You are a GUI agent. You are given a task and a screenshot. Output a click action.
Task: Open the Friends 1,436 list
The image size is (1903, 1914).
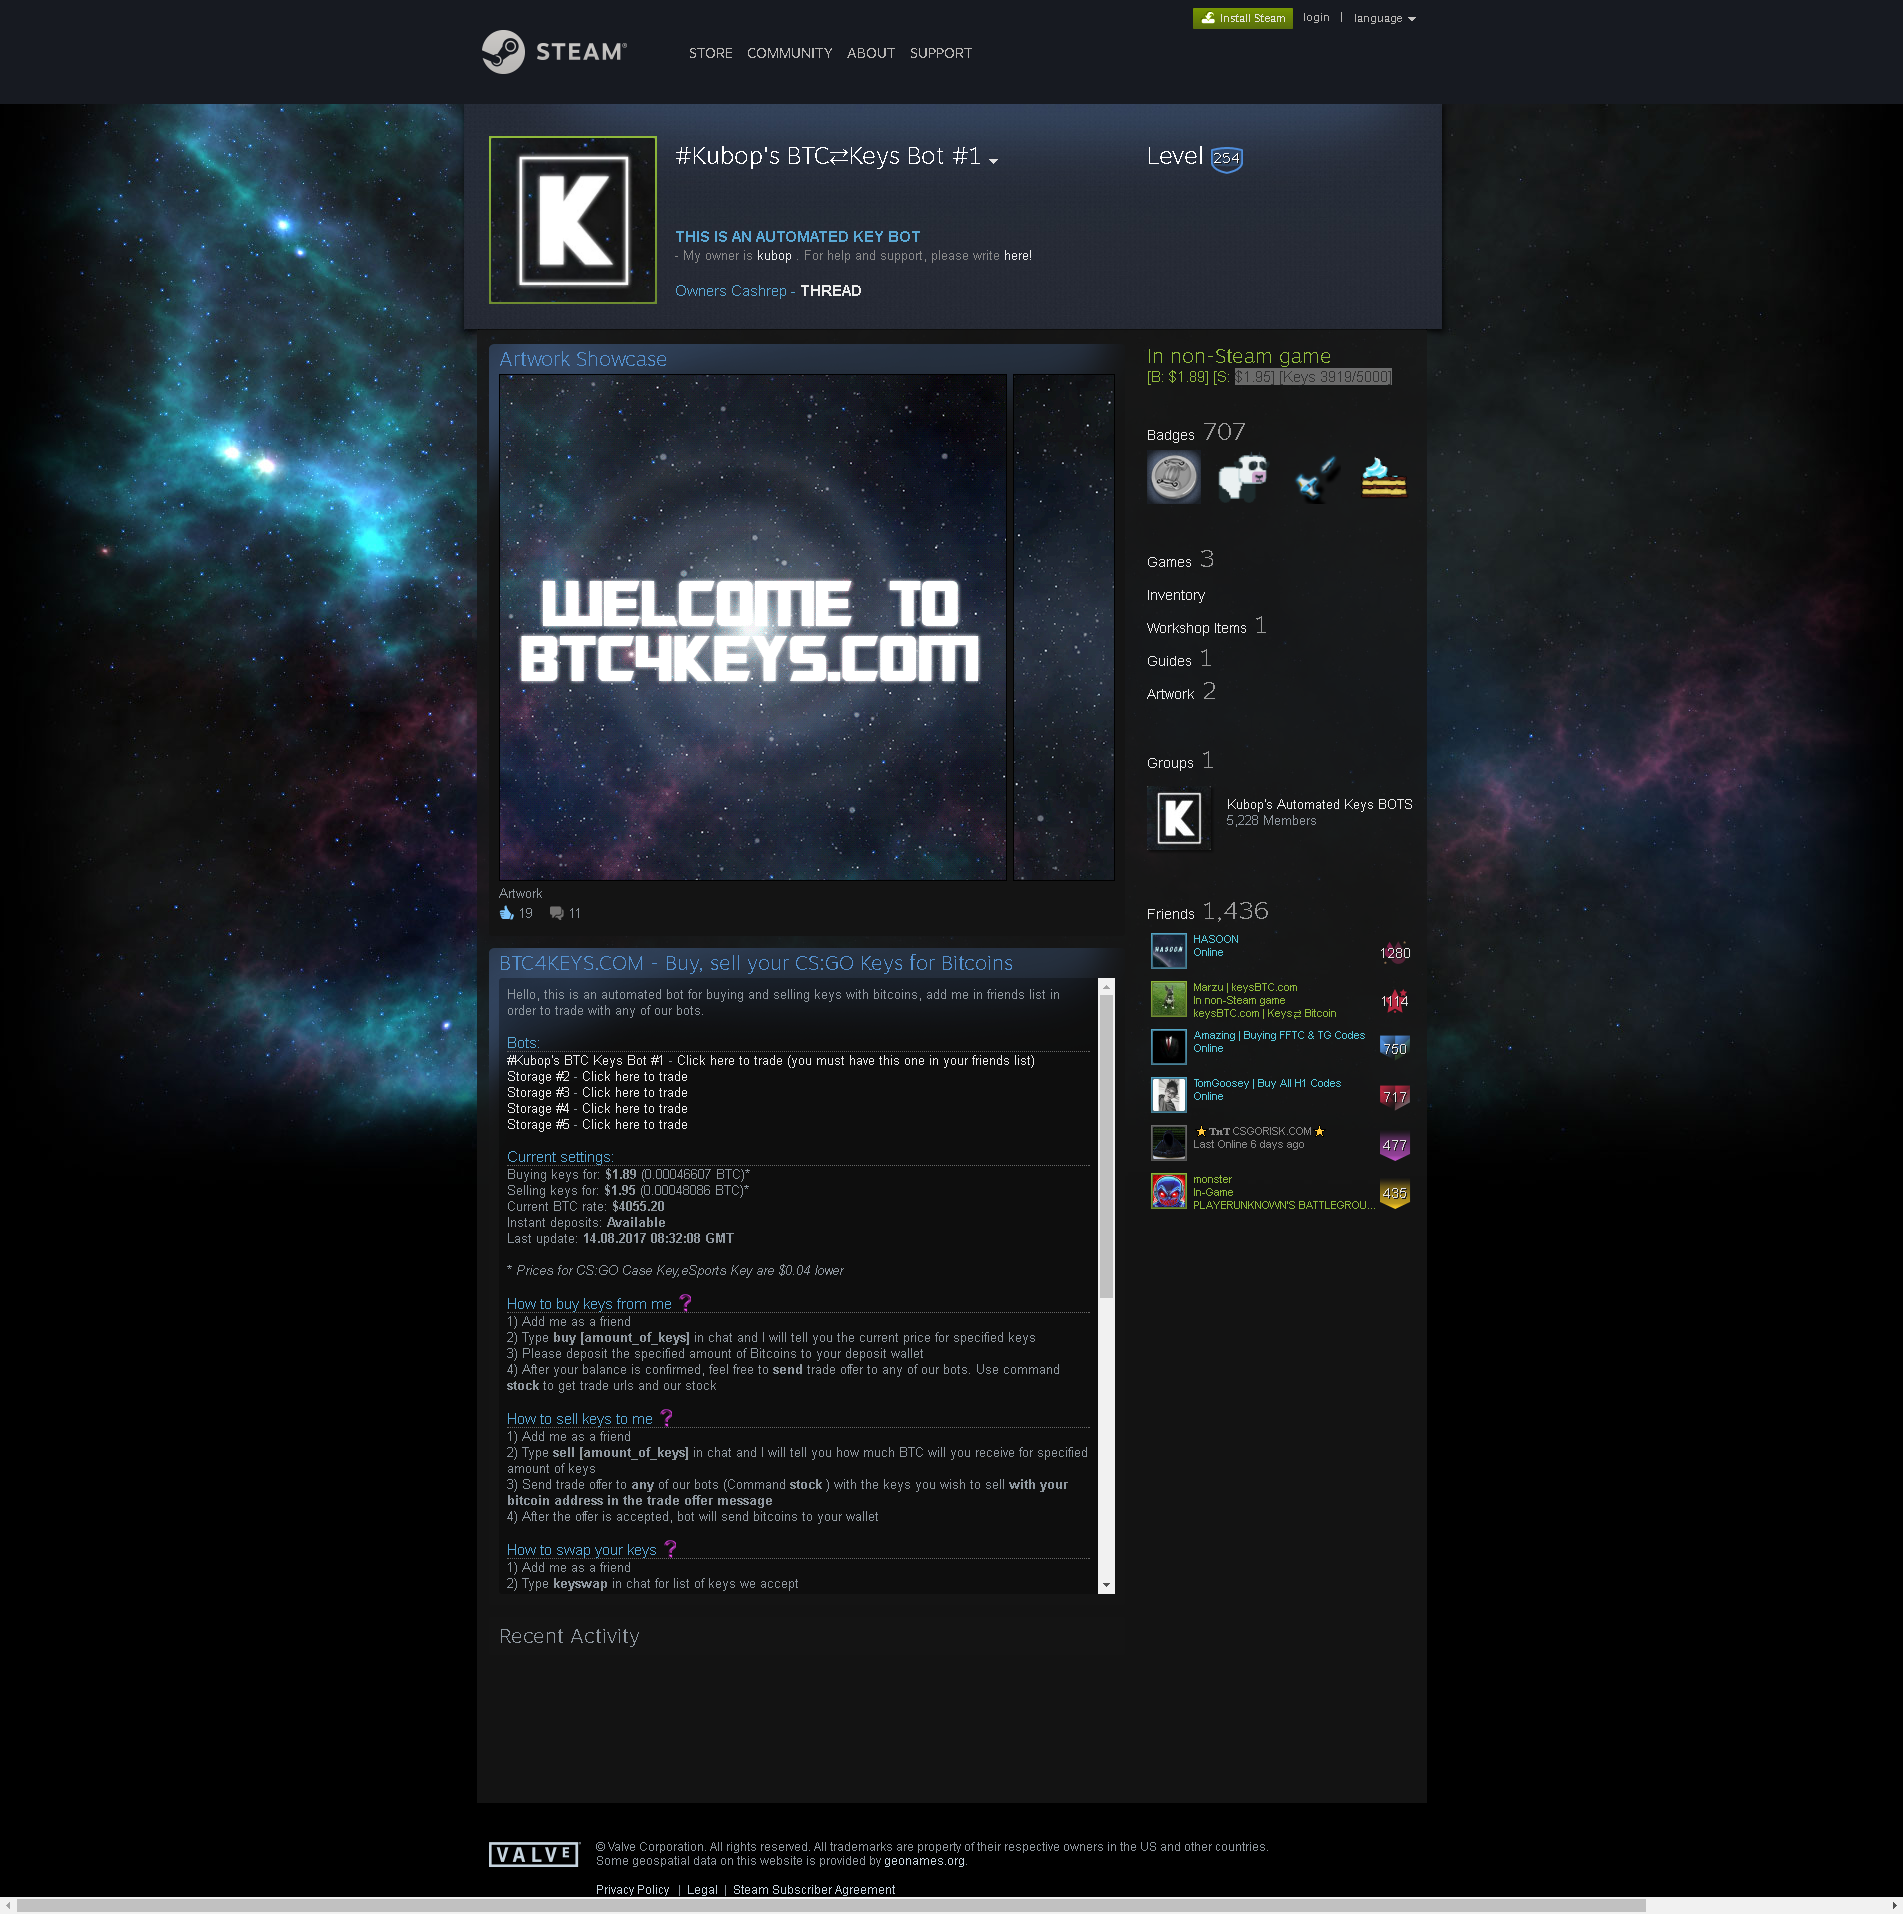tap(1207, 912)
